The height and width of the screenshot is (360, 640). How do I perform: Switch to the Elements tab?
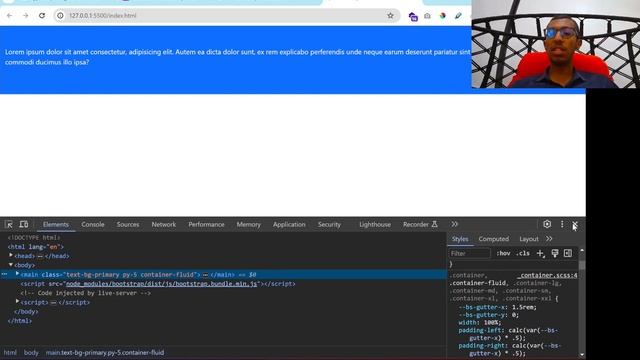click(56, 224)
